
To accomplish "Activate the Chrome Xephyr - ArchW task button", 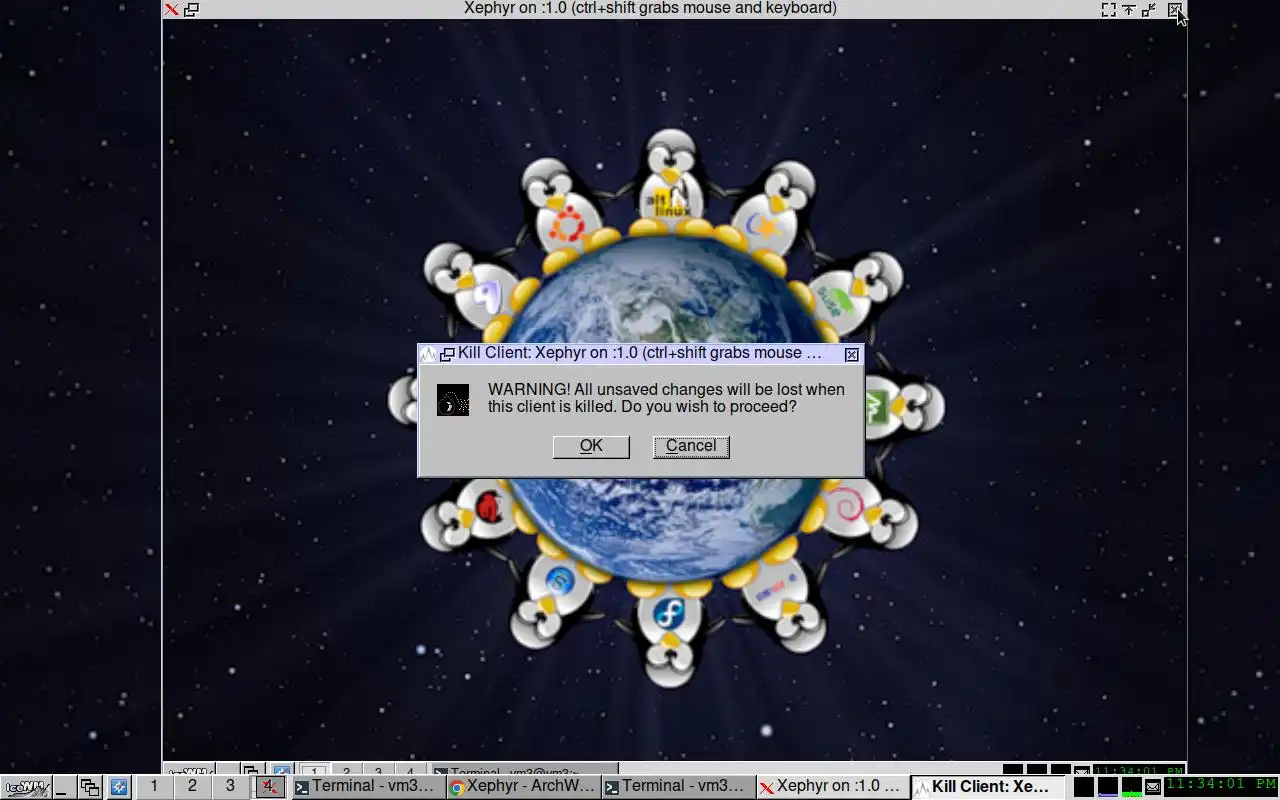I will click(x=523, y=786).
